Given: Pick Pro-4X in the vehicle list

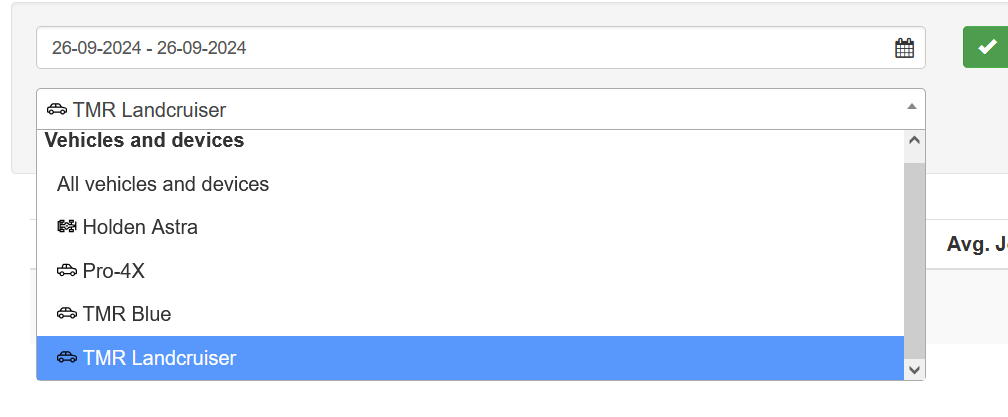Looking at the screenshot, I should [x=471, y=271].
